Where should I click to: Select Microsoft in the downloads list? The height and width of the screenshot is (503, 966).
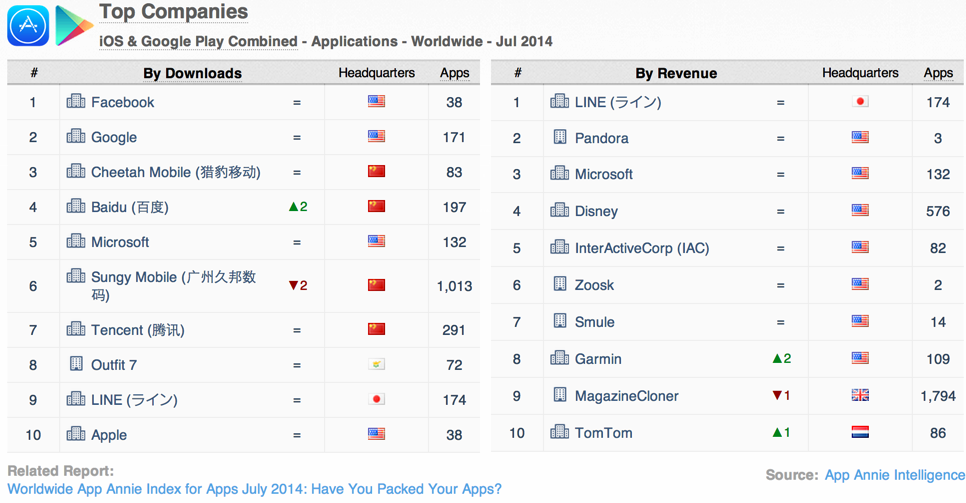(x=120, y=242)
